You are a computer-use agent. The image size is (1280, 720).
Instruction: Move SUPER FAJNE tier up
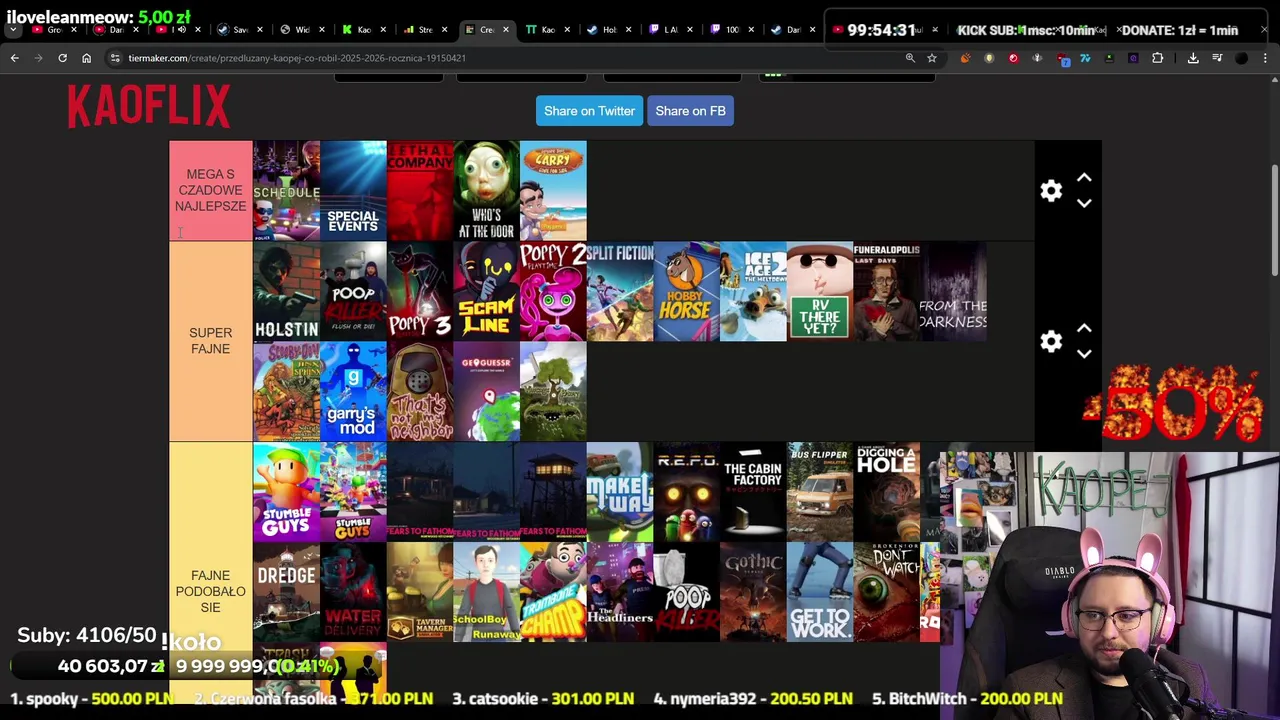click(x=1084, y=329)
